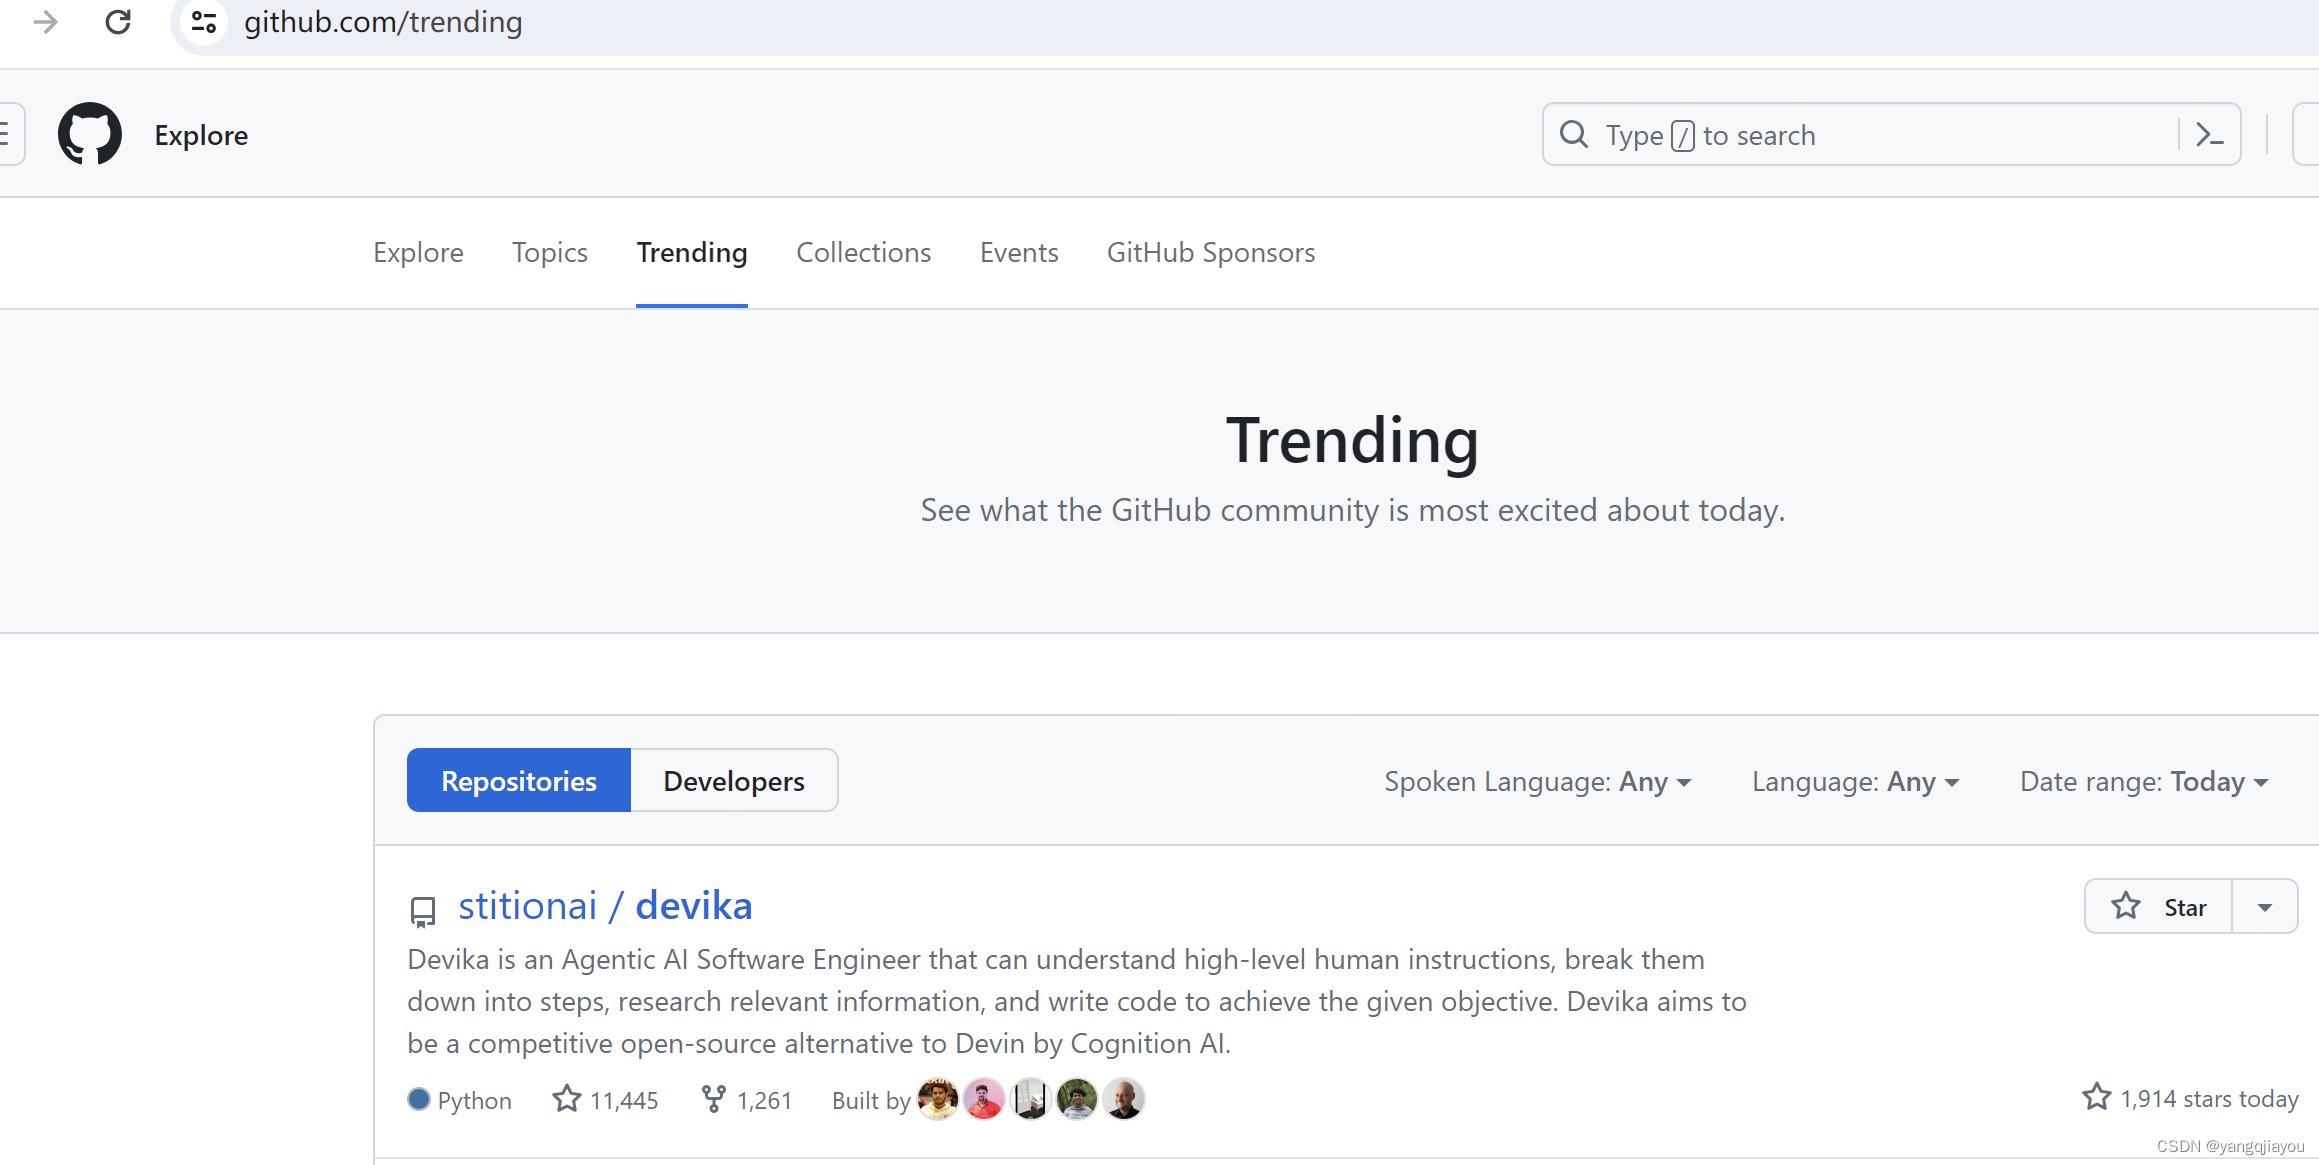Image resolution: width=2319 pixels, height=1165 pixels.
Task: Open the 11,445 stargazers link
Action: coord(606,1100)
